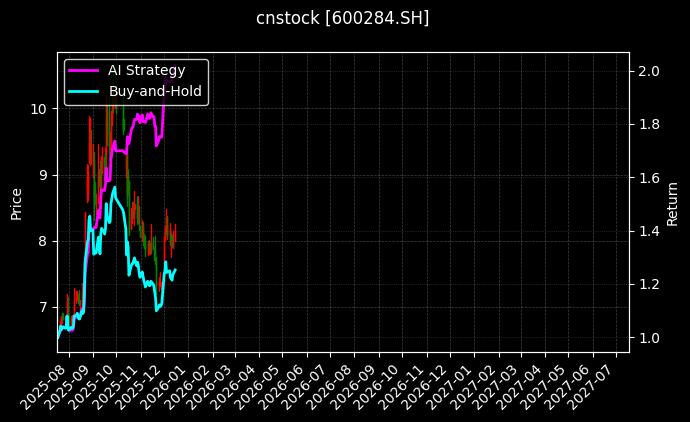Click the return tick label 1.6
The image size is (690, 422).
649,178
